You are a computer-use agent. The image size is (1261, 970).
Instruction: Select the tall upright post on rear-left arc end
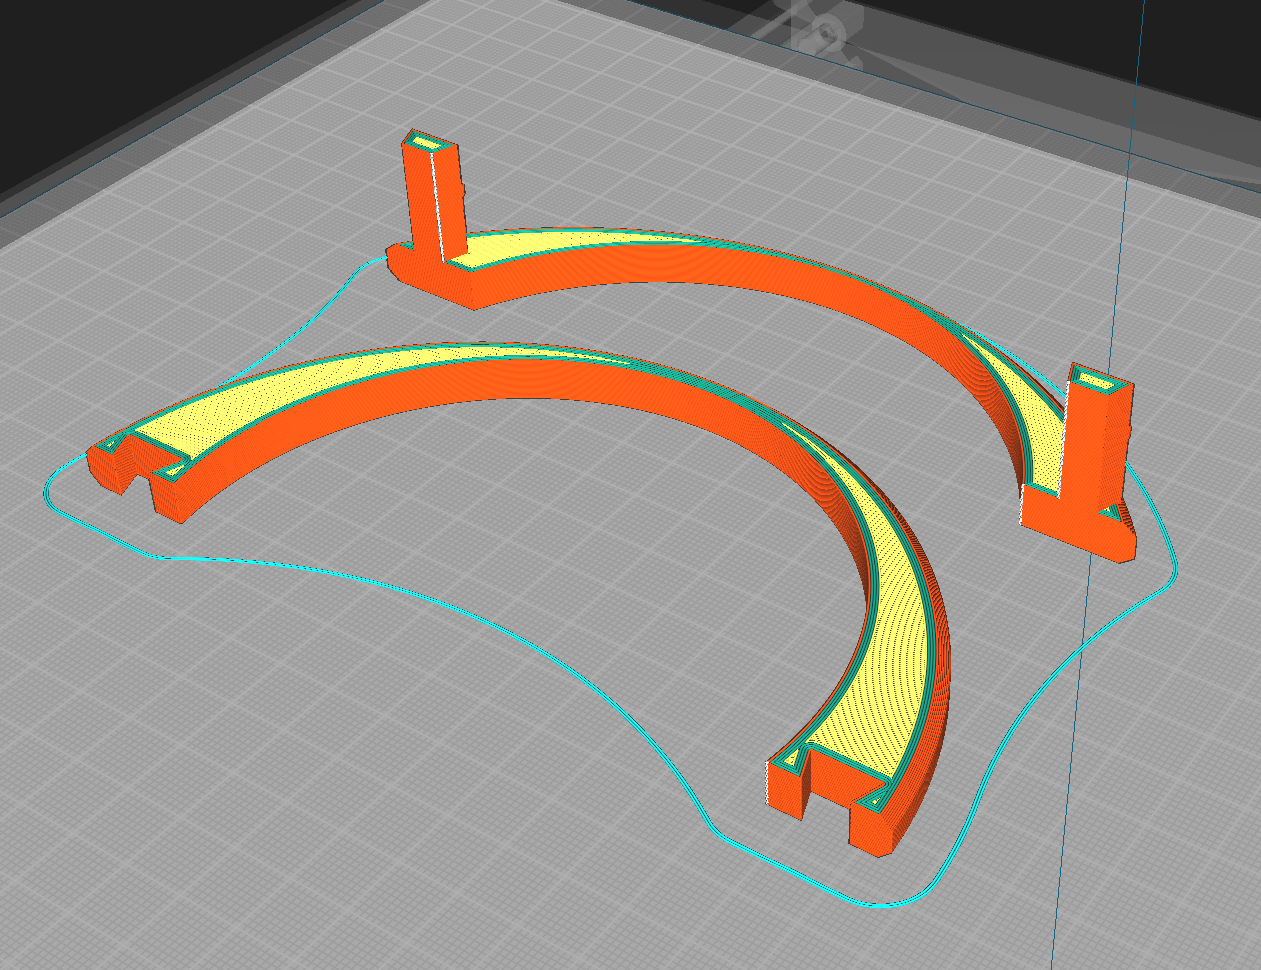(x=435, y=195)
